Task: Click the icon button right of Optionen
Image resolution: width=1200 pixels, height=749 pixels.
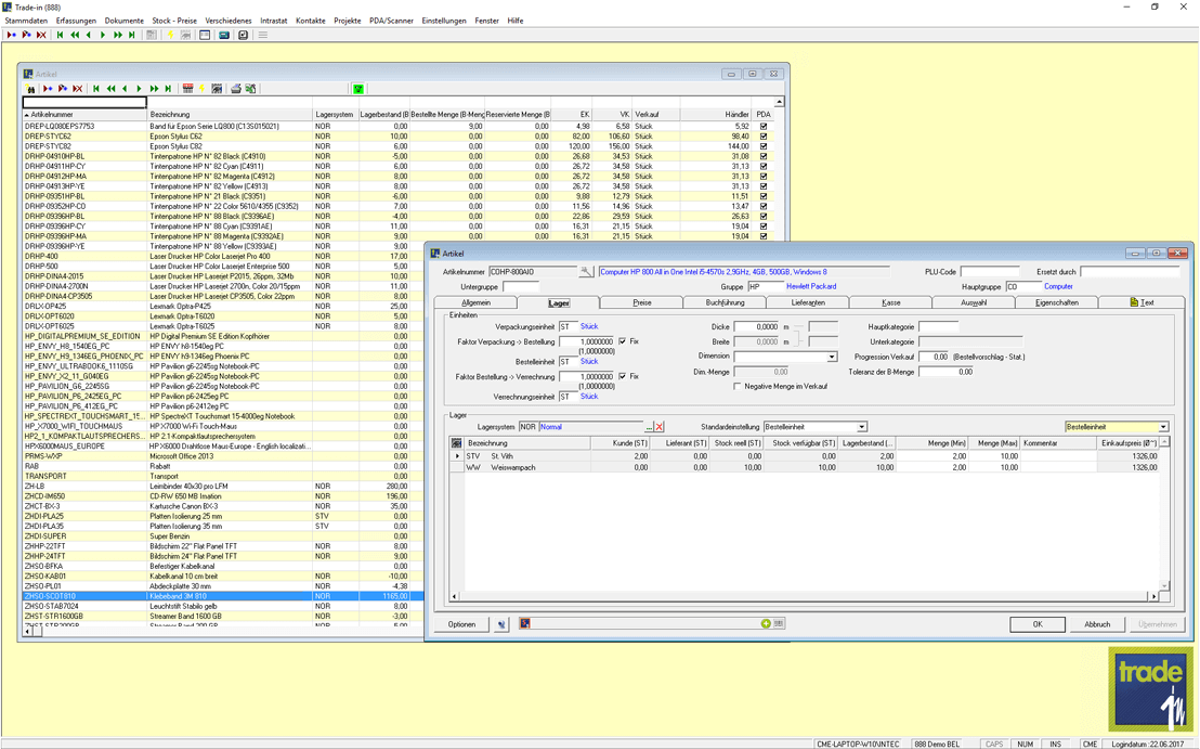Action: (502, 624)
